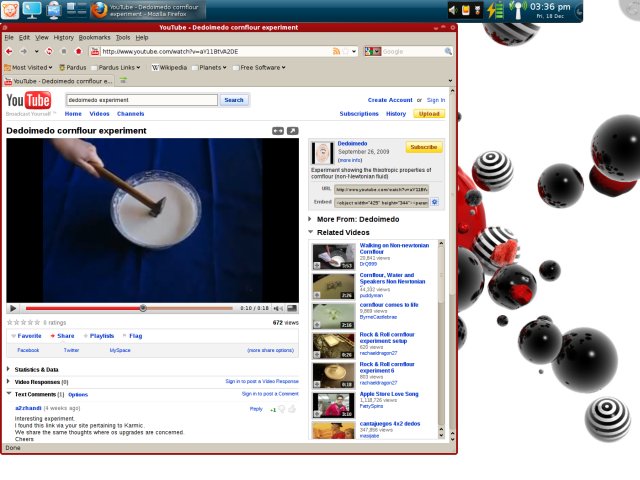The height and width of the screenshot is (480, 640).
Task: Click the Firefox task in the KDE taskbar
Action: (148, 10)
